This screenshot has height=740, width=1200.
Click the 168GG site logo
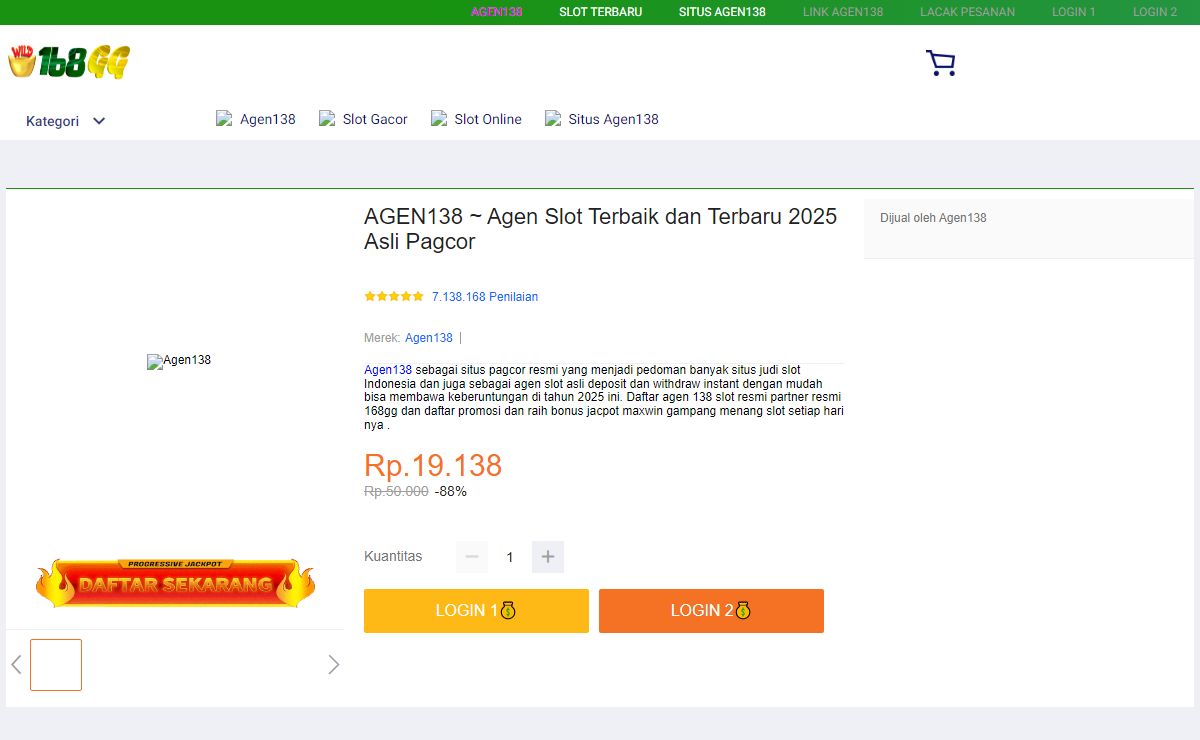pyautogui.click(x=69, y=62)
